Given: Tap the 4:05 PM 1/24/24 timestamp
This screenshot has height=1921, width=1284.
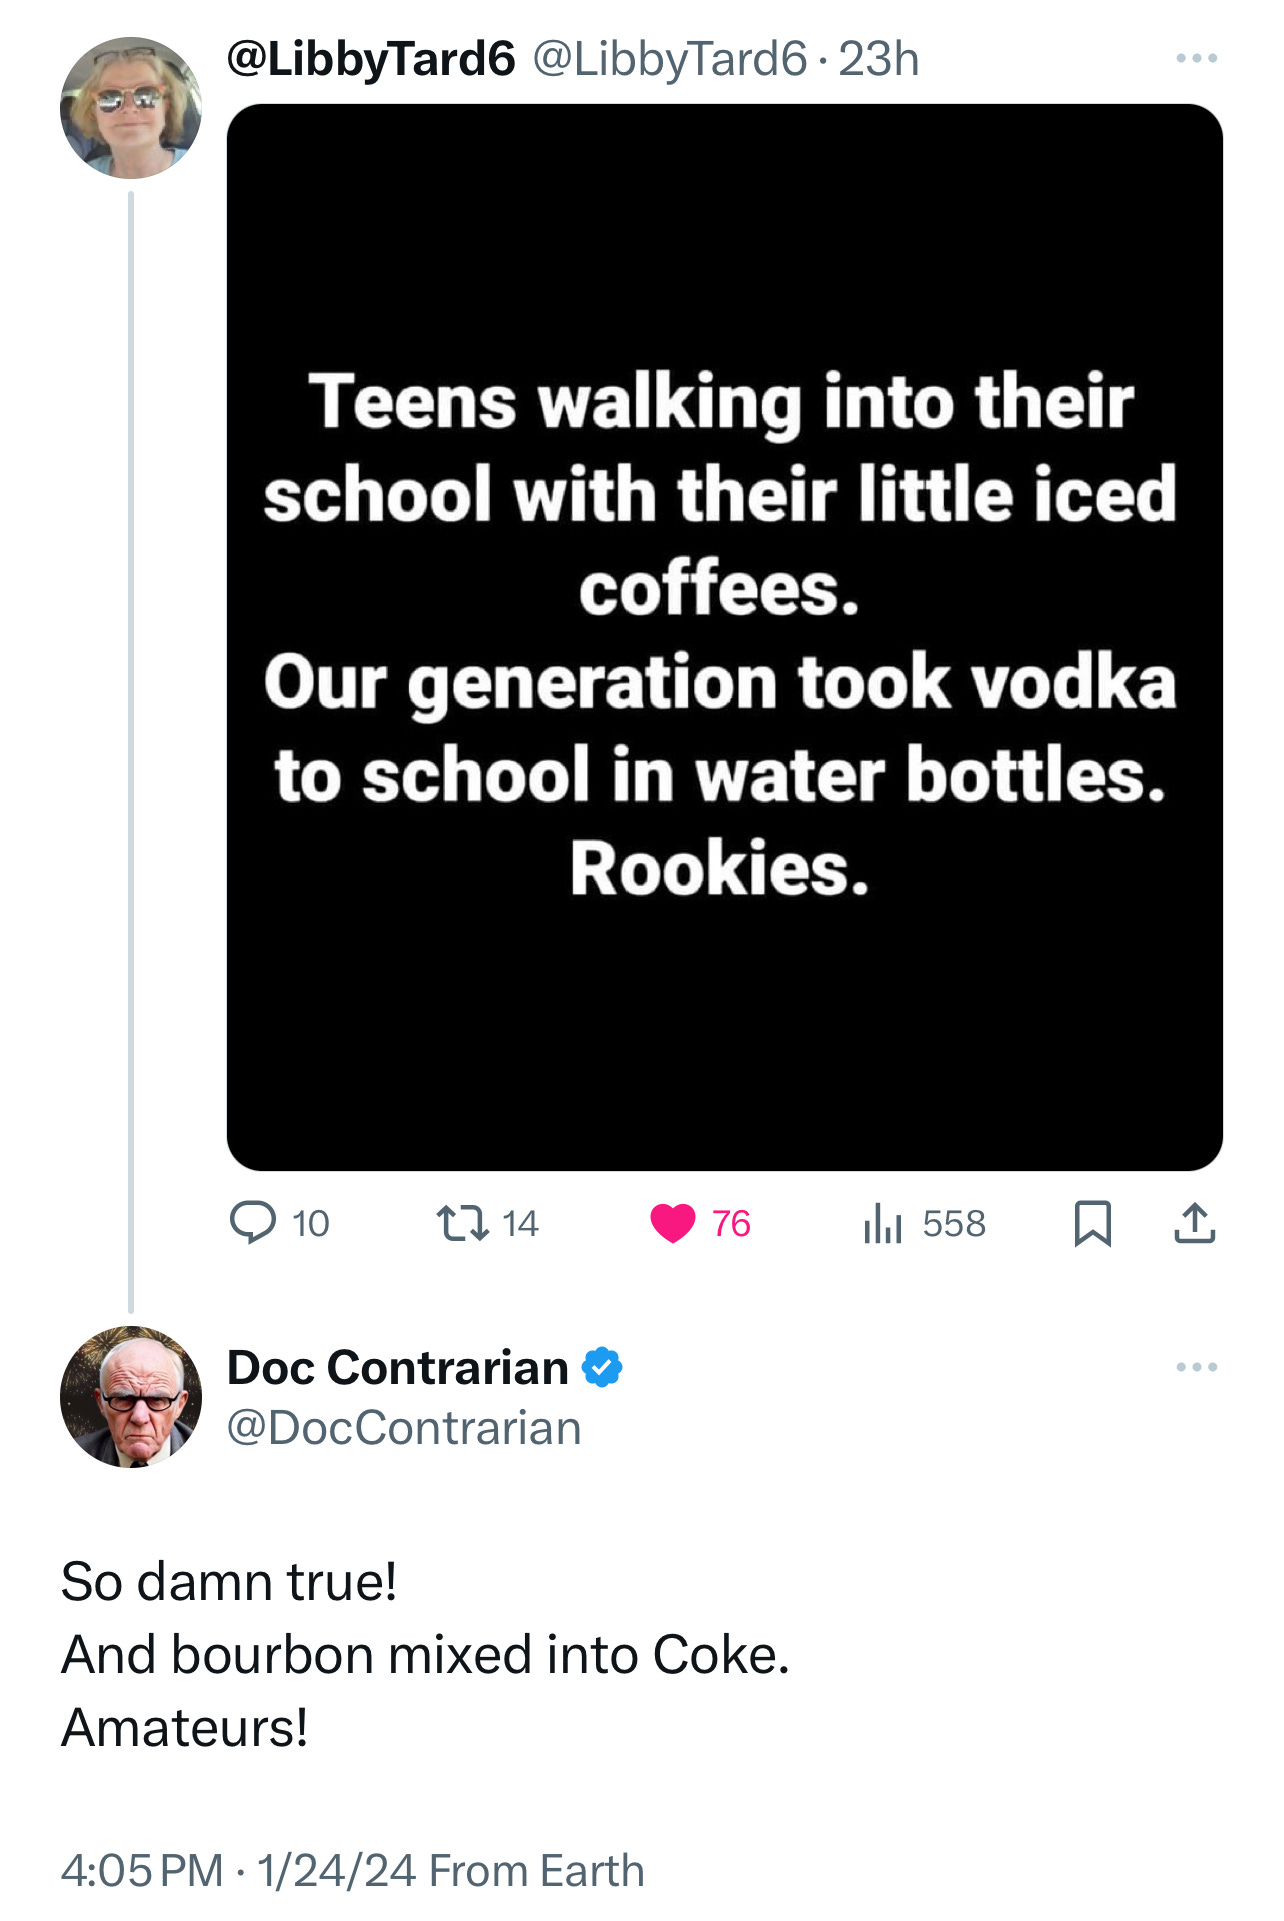Looking at the screenshot, I should coord(238,1870).
